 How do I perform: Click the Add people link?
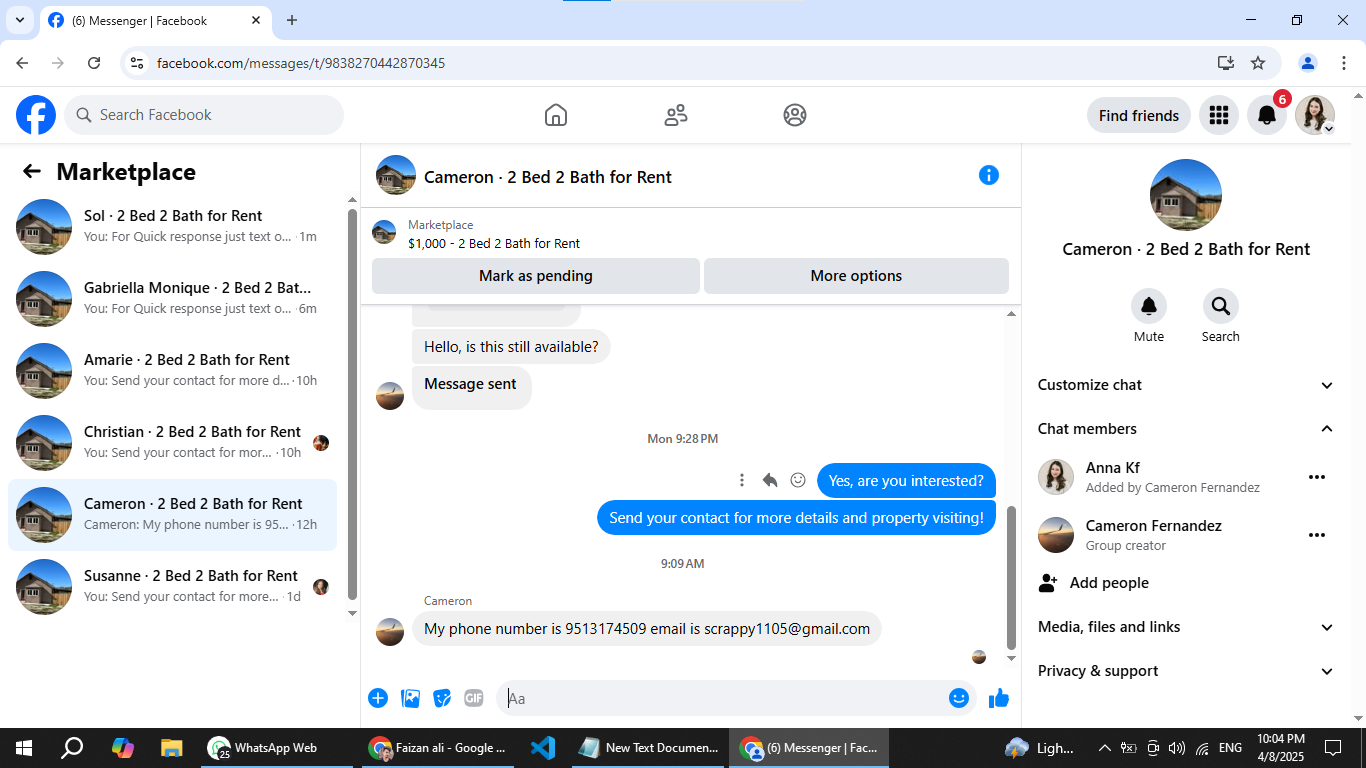(x=1109, y=583)
